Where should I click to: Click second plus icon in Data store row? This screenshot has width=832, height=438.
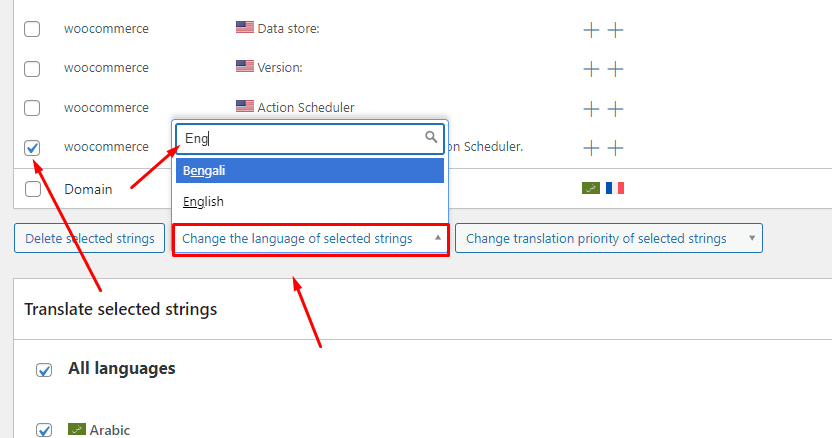(x=615, y=30)
